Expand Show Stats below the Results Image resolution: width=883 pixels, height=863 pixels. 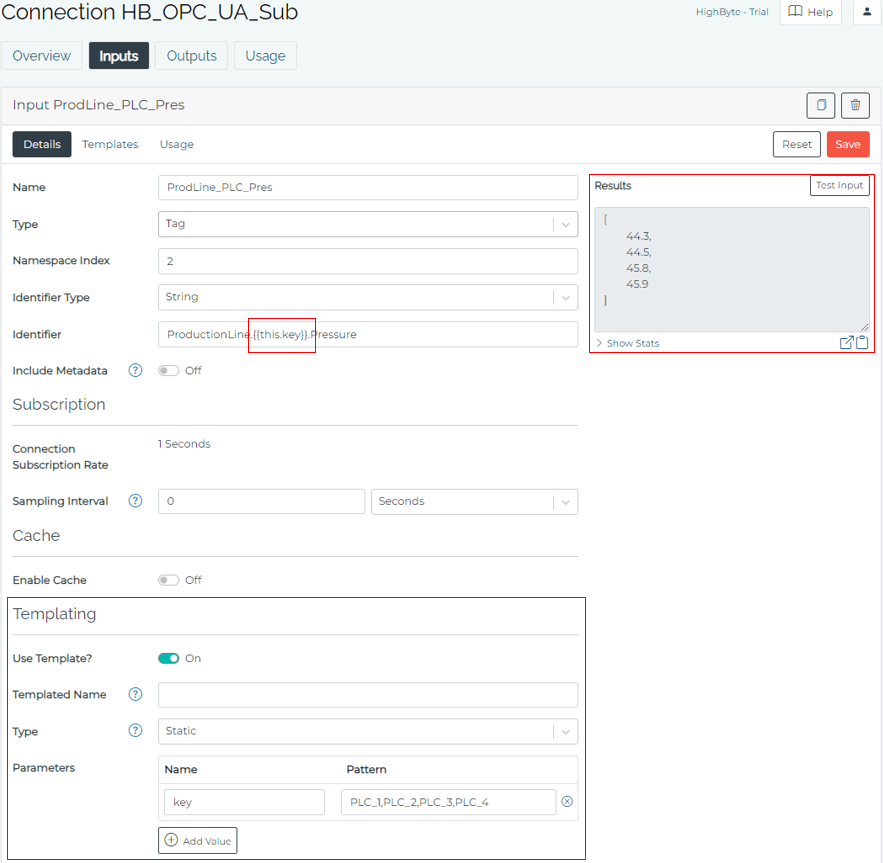click(627, 343)
